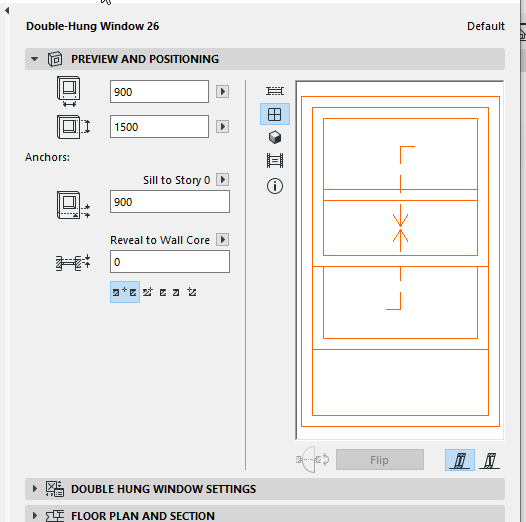This screenshot has width=526, height=522.
Task: Collapse the Preview and Positioning panel
Action: click(x=34, y=59)
